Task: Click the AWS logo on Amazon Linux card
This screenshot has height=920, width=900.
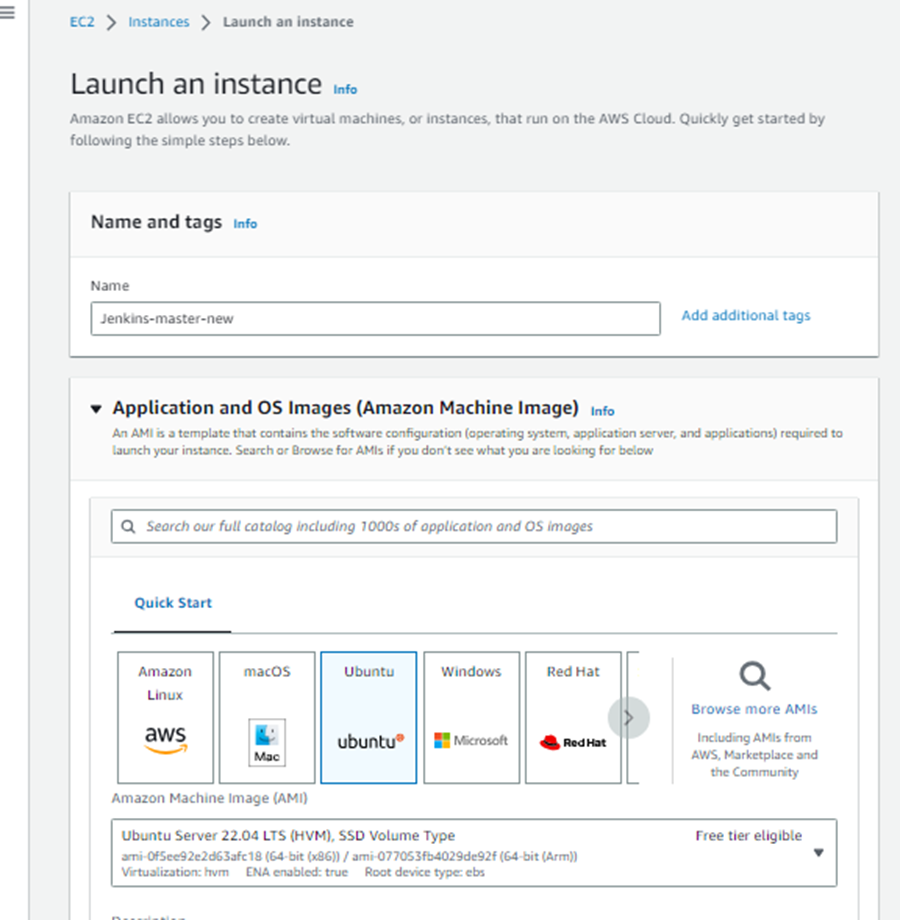Action: point(164,738)
